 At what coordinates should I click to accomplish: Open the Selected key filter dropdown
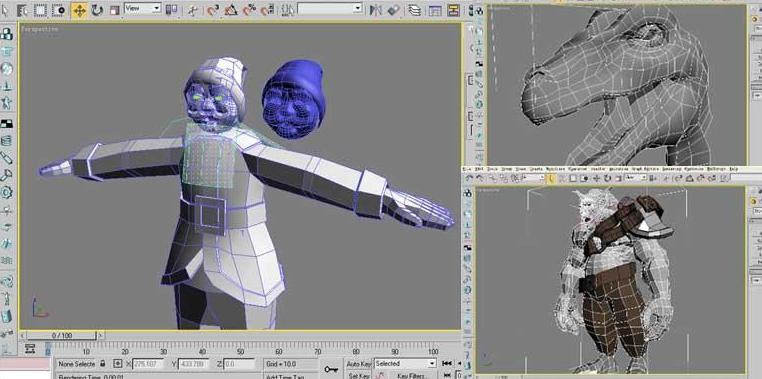(x=405, y=363)
